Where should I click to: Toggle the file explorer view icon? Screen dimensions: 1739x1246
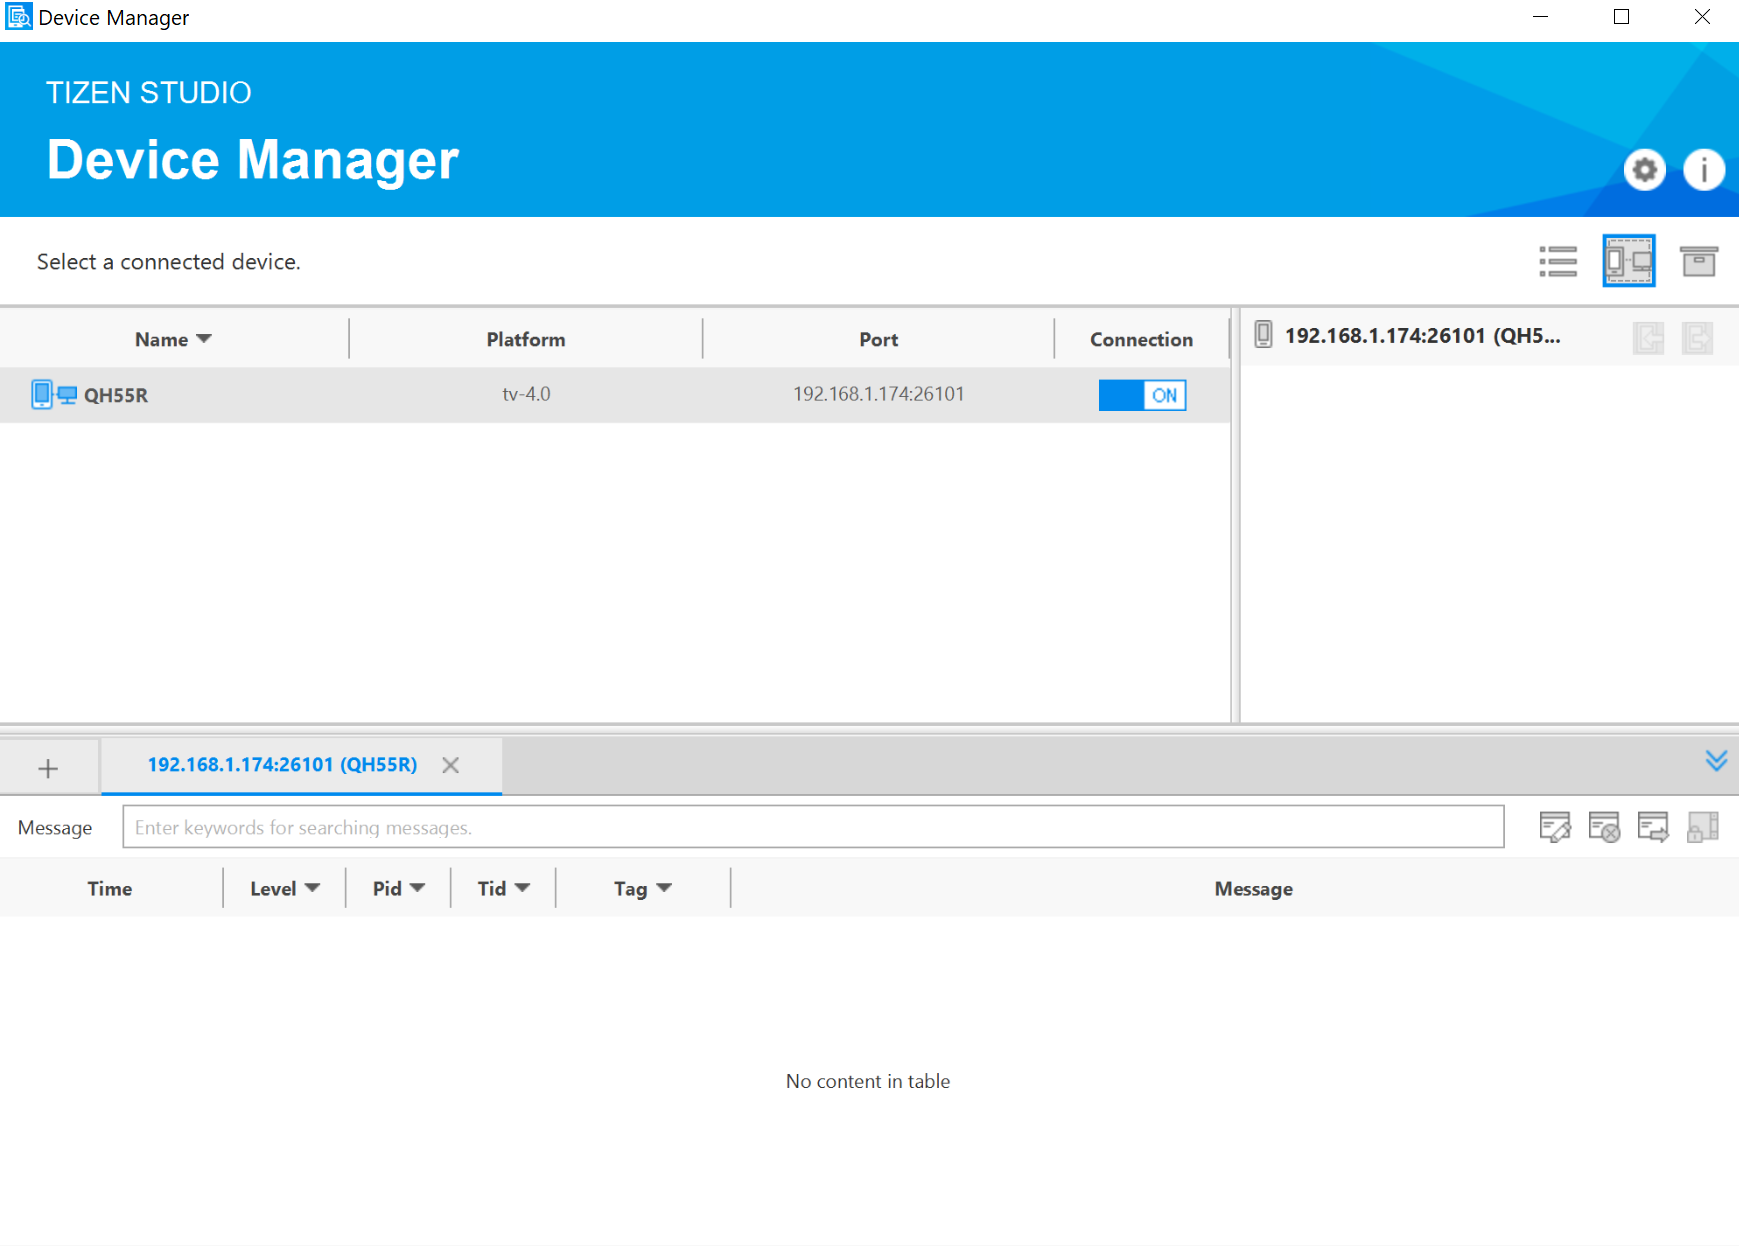click(x=1629, y=261)
